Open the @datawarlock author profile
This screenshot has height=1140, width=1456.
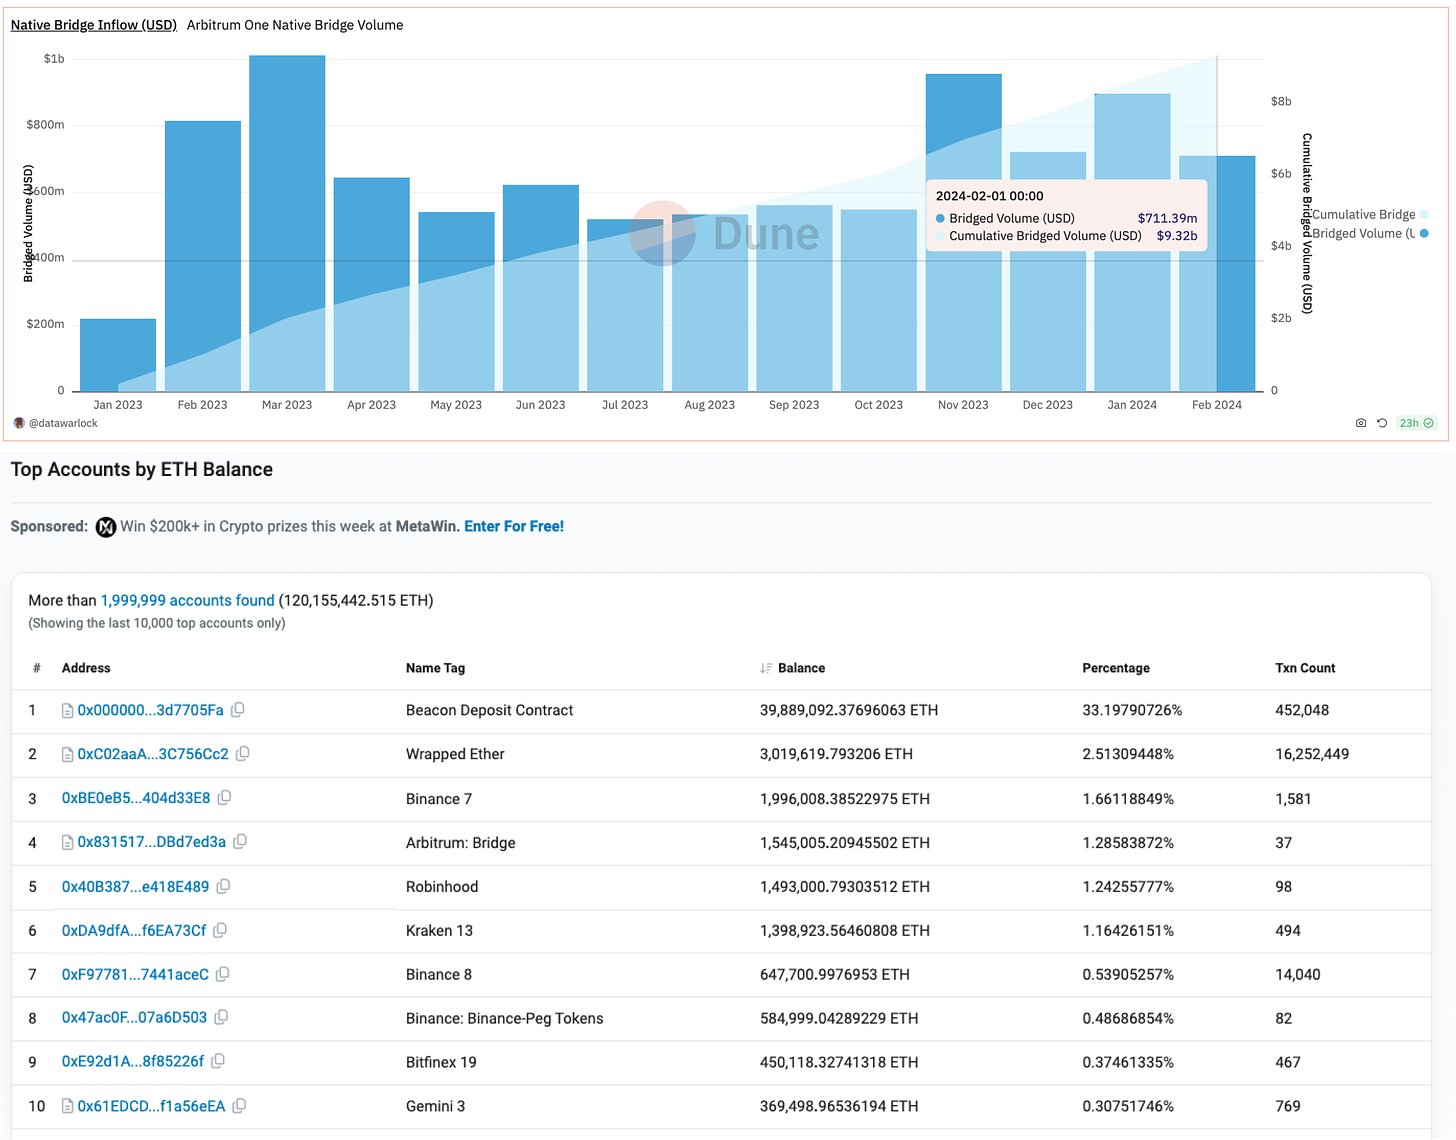click(62, 423)
